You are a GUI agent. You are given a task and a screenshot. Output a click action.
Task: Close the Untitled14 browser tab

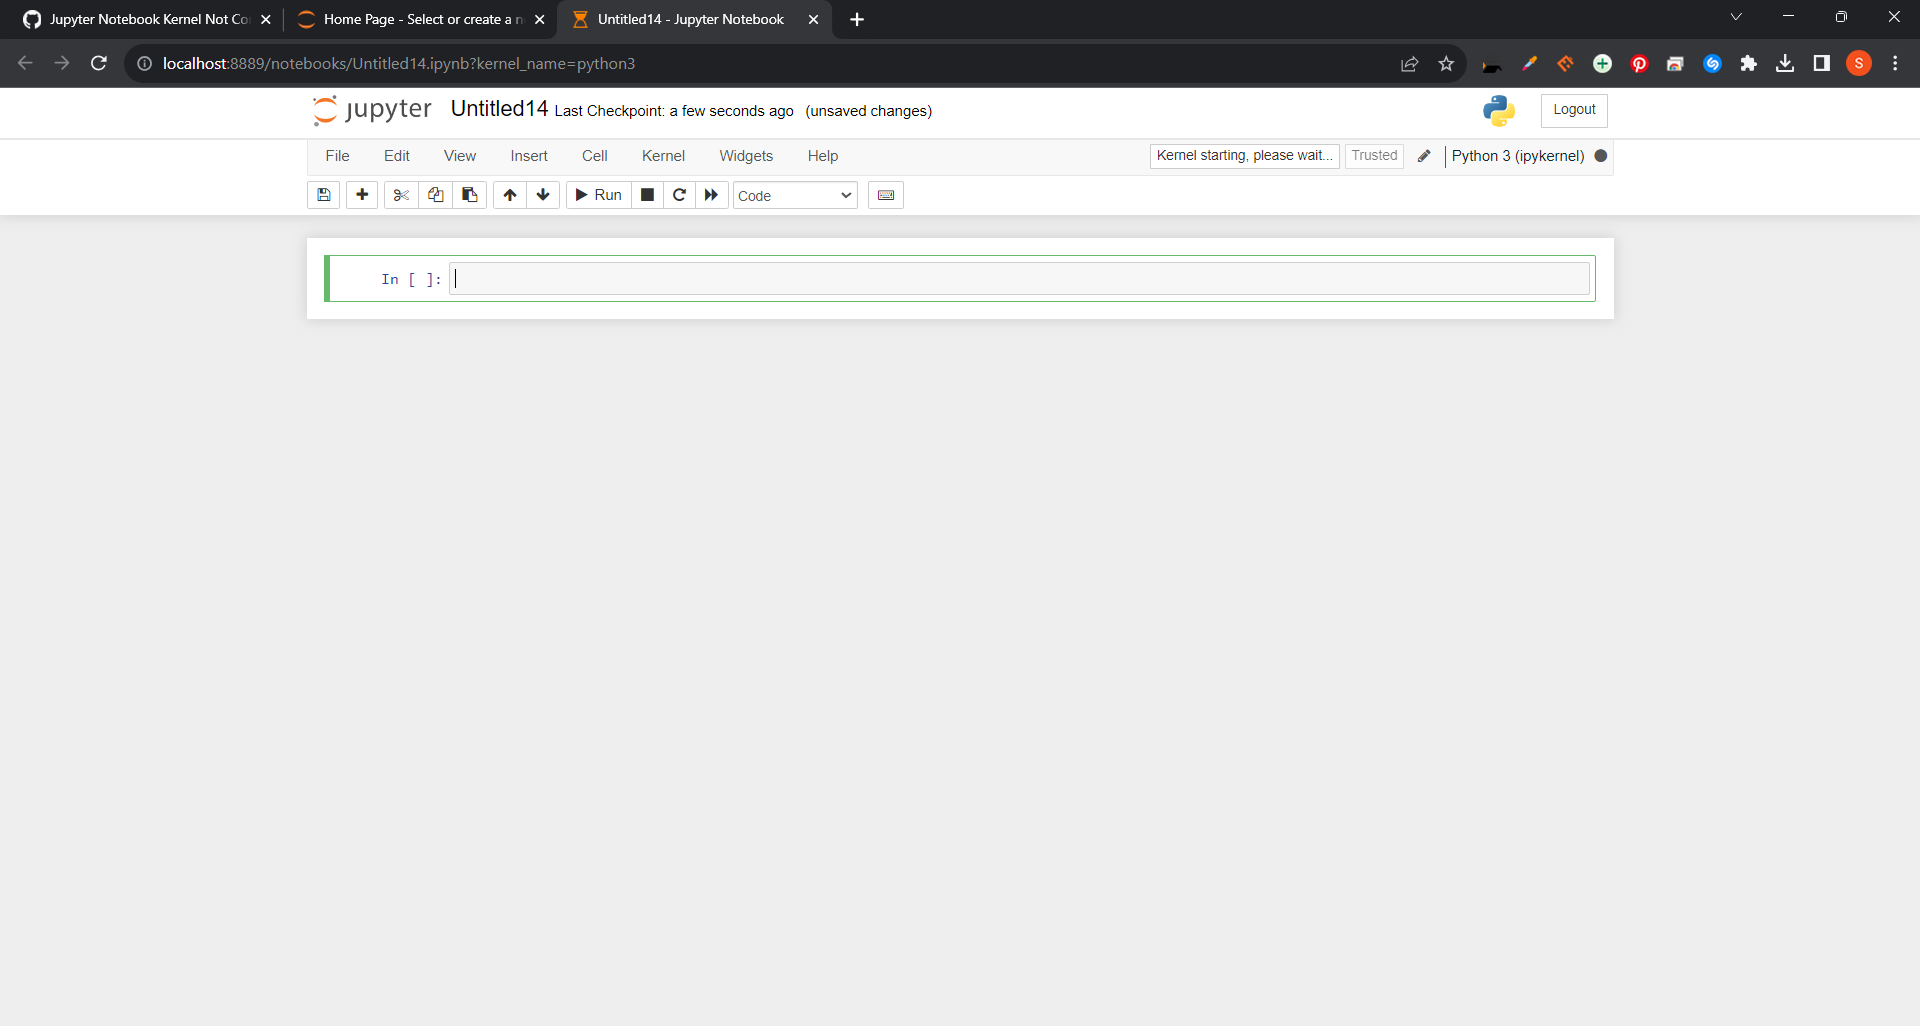(813, 19)
